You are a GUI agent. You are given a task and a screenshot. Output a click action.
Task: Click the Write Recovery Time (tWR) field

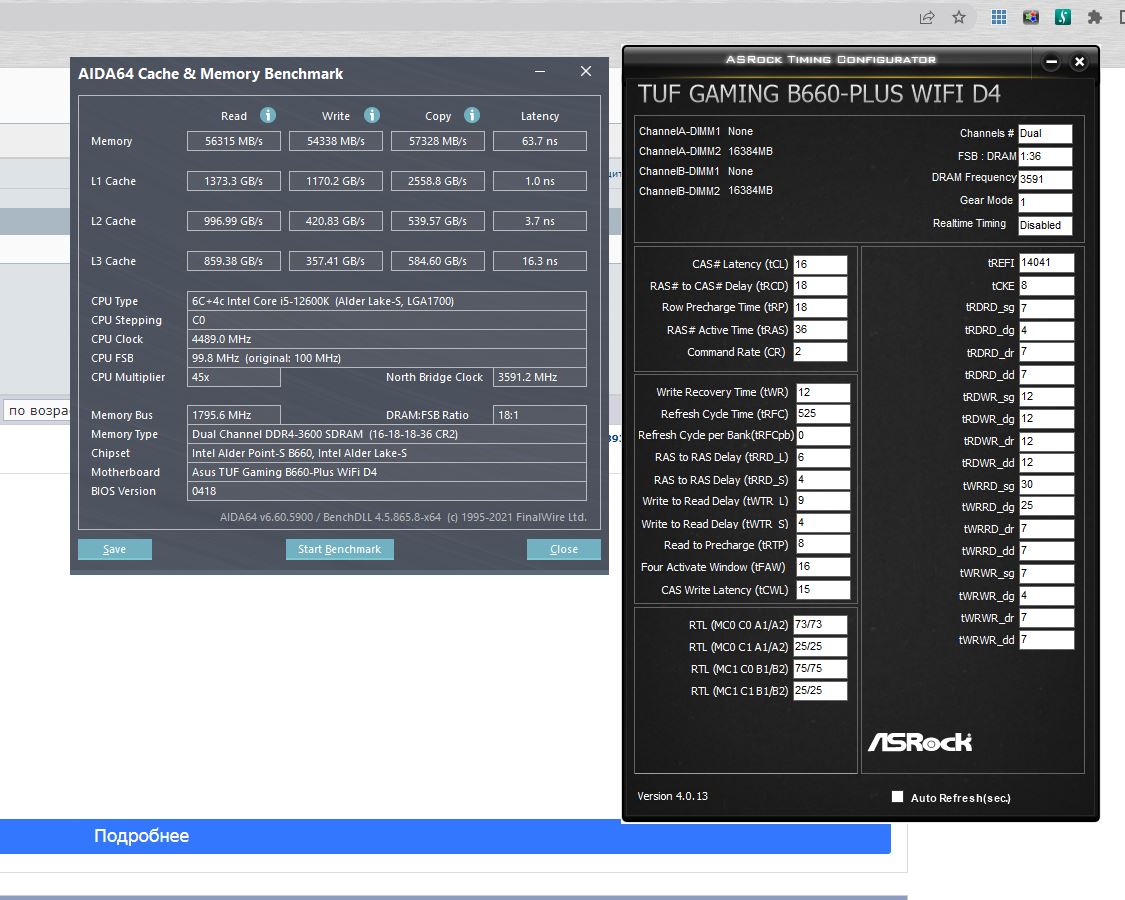click(x=823, y=393)
